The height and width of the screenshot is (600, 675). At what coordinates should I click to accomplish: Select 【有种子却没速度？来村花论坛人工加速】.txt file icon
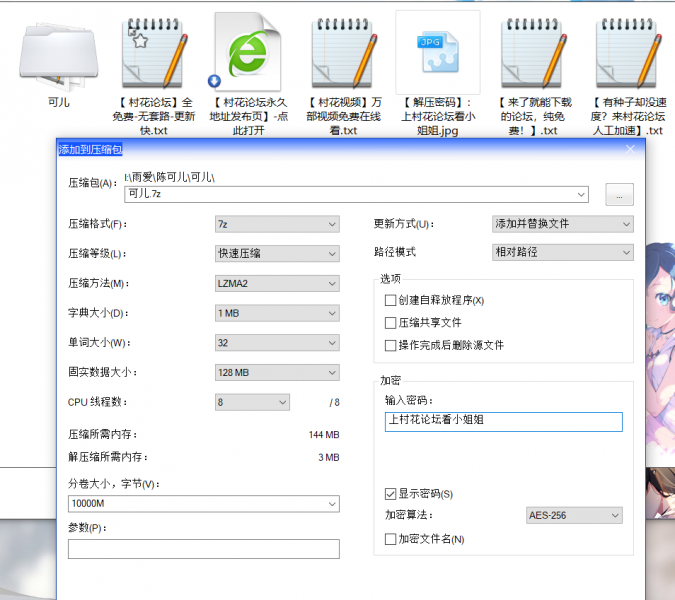(x=627, y=53)
